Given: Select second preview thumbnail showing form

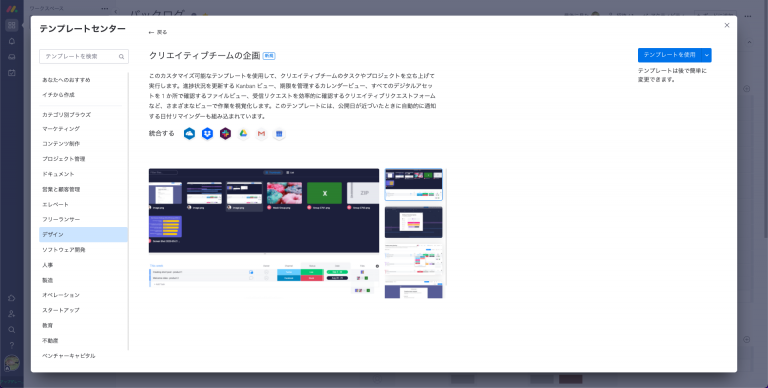Looking at the screenshot, I should coord(413,222).
